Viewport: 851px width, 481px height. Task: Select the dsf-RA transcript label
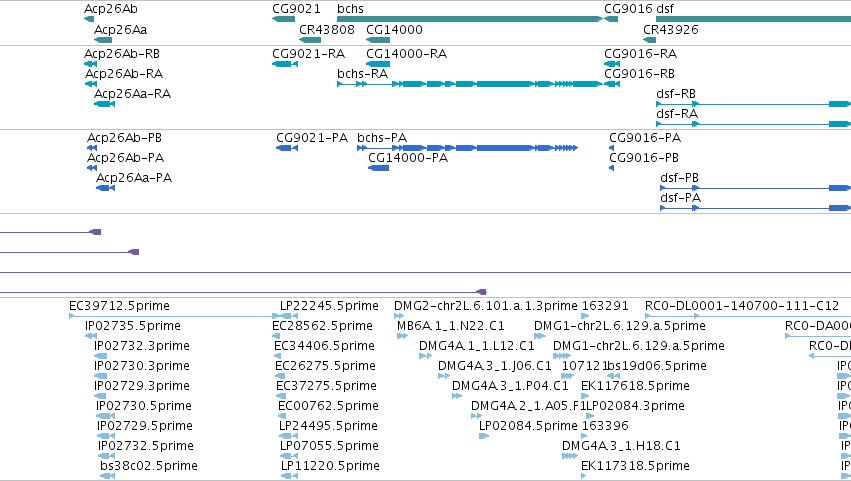point(677,113)
